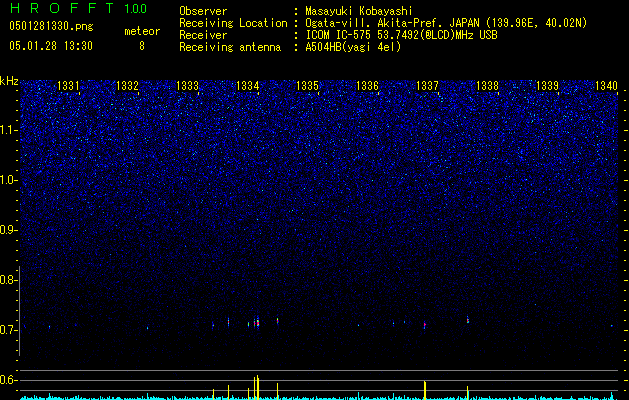Click the 0.6 kHz axis label
This screenshot has height=400, width=629.
coord(7,380)
